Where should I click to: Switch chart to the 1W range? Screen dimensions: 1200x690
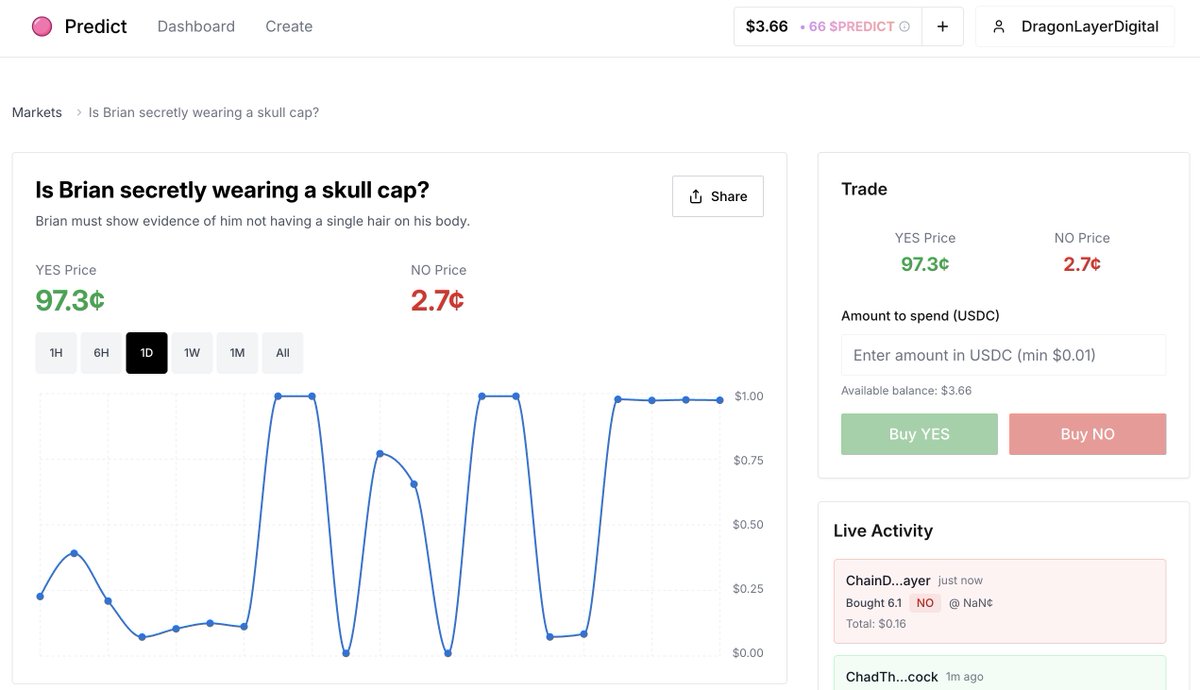click(192, 353)
